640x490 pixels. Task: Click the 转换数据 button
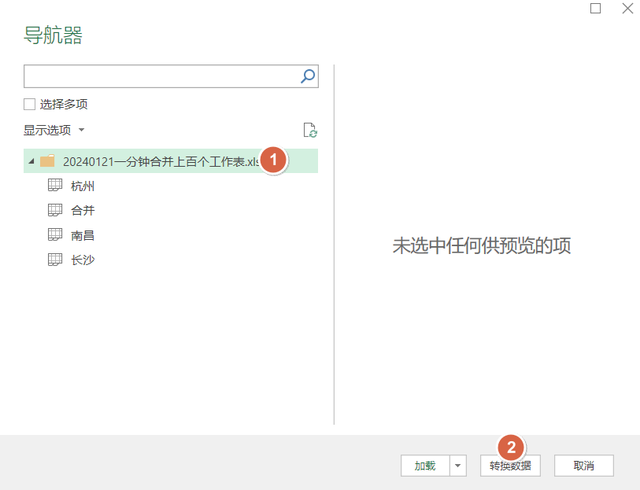click(x=510, y=466)
